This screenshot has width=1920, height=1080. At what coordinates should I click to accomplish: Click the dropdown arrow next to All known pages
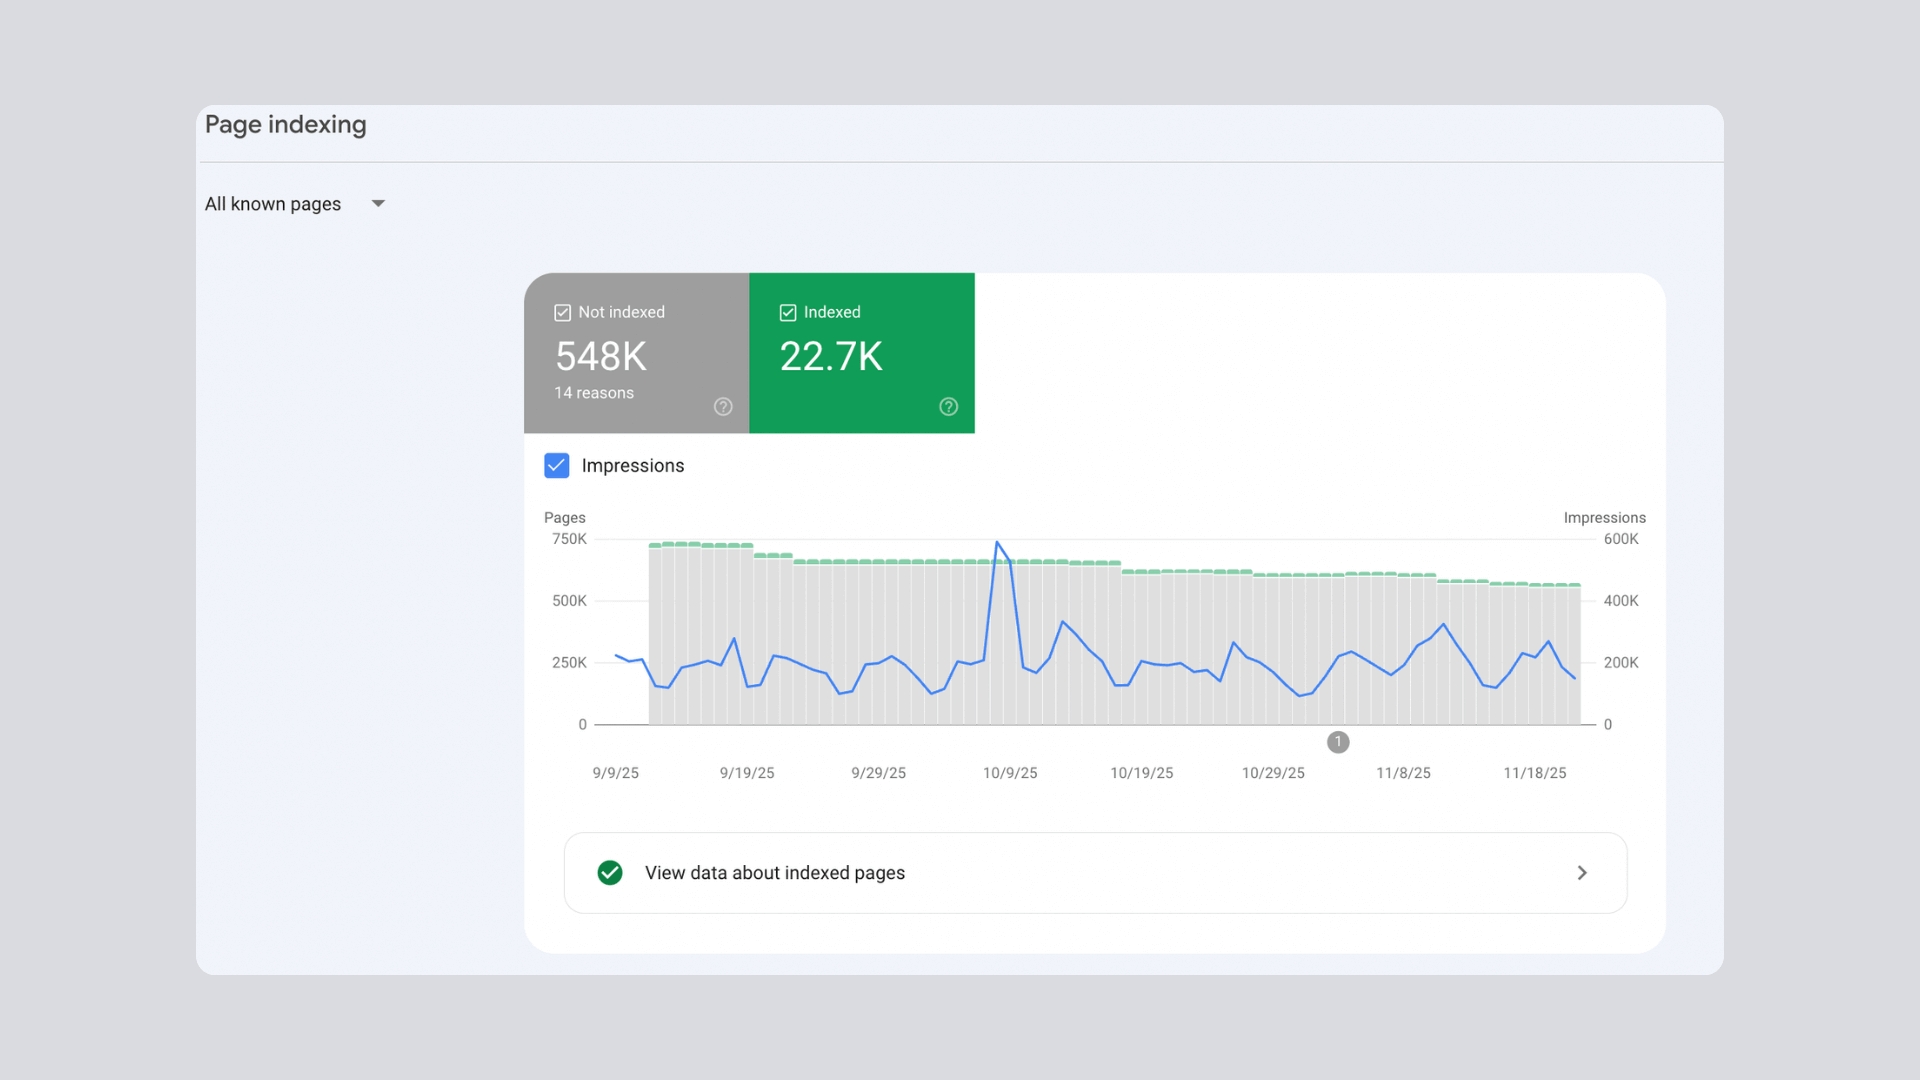click(378, 203)
